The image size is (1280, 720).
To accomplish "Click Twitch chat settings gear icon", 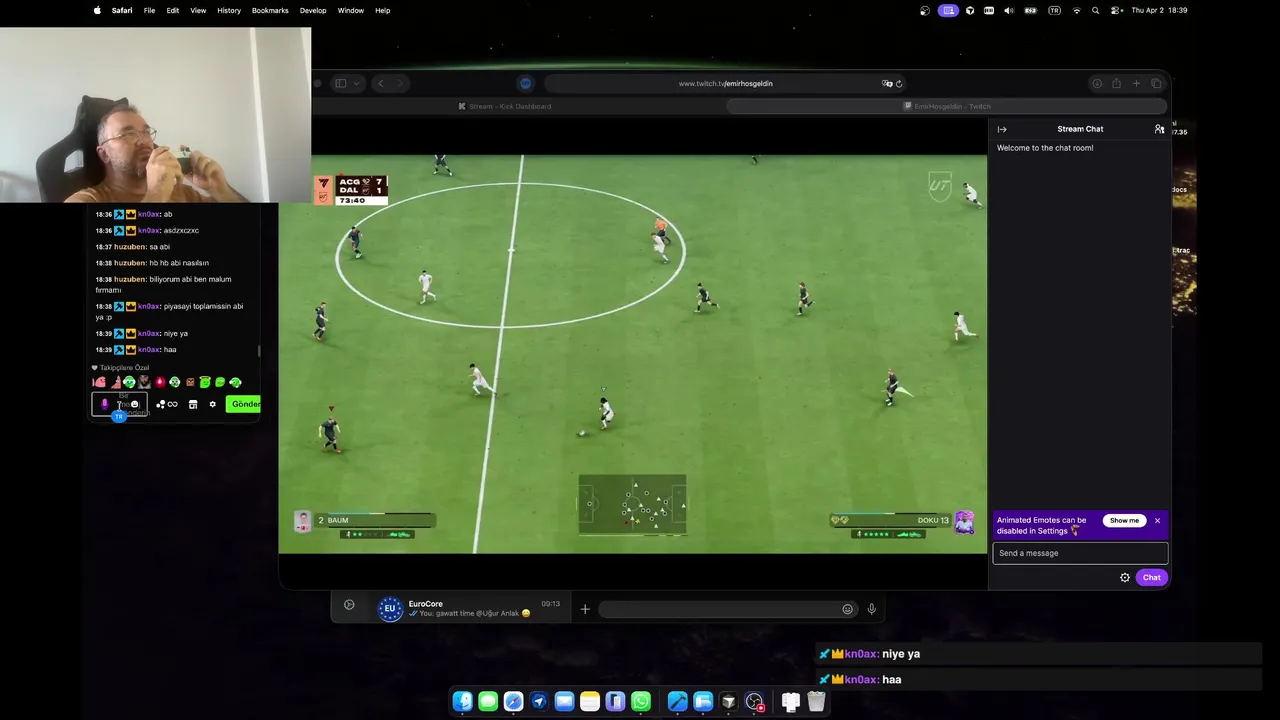I will click(x=1125, y=577).
